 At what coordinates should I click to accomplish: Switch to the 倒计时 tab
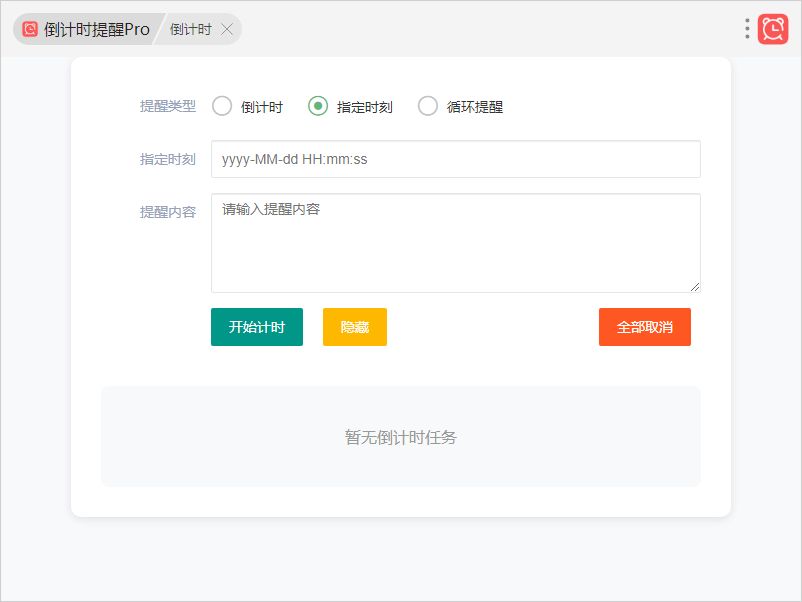(x=190, y=30)
